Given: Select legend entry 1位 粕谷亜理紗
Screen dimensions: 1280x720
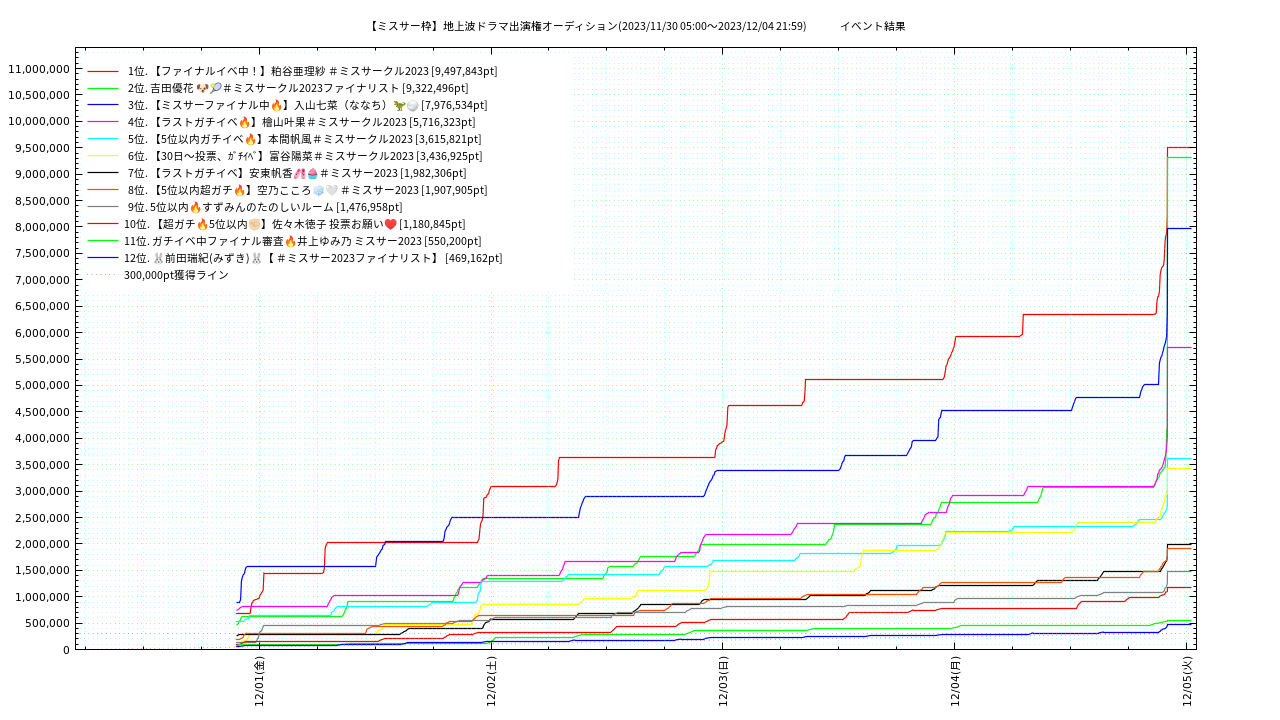Looking at the screenshot, I should click(x=312, y=71).
